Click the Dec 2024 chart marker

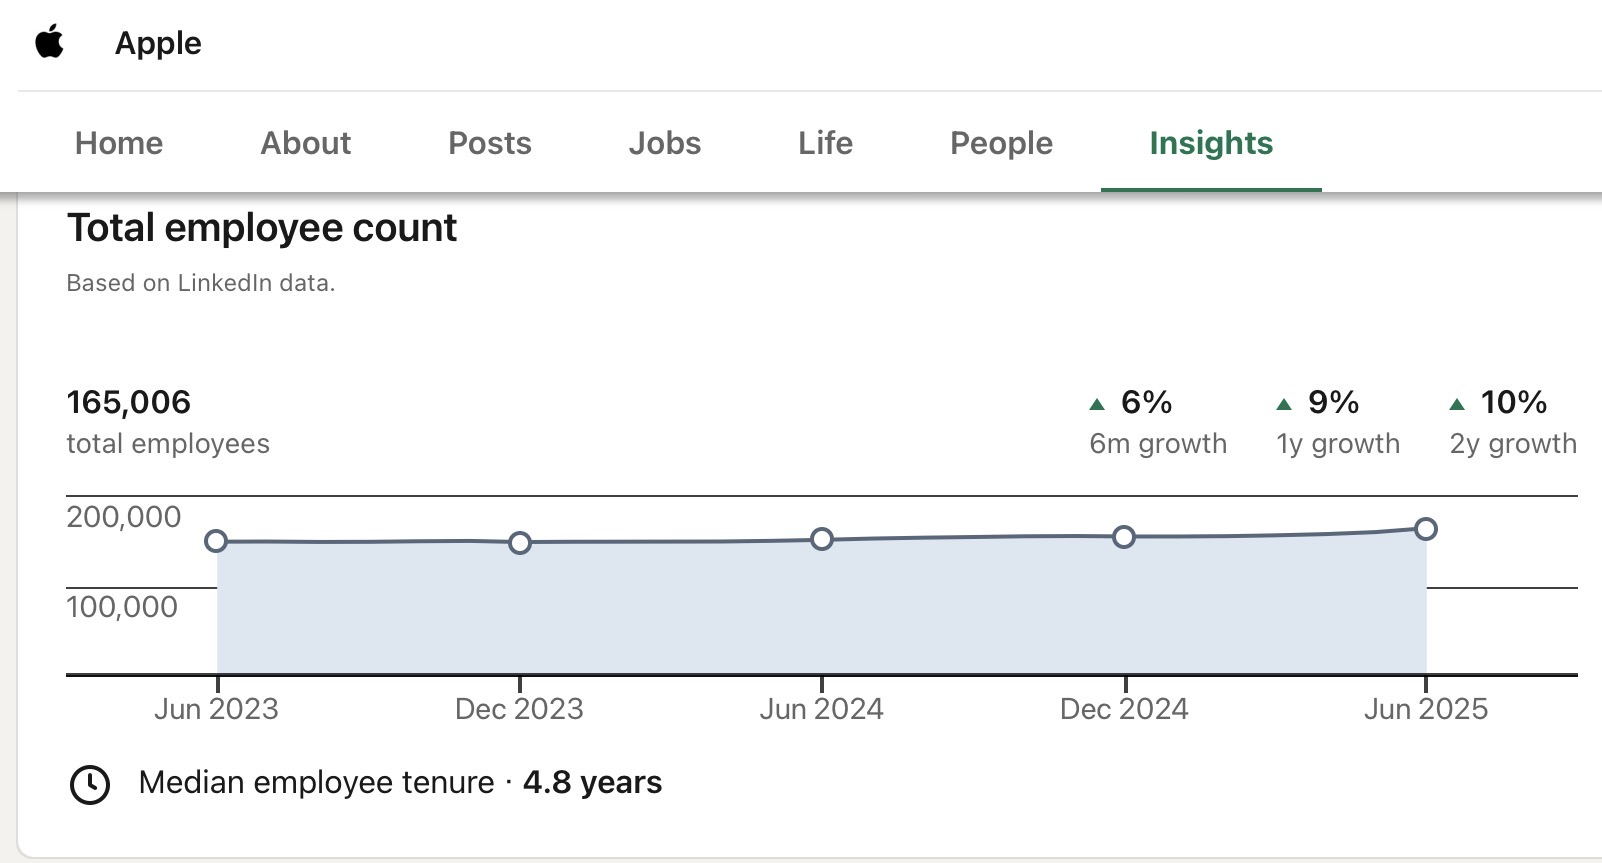[1124, 537]
